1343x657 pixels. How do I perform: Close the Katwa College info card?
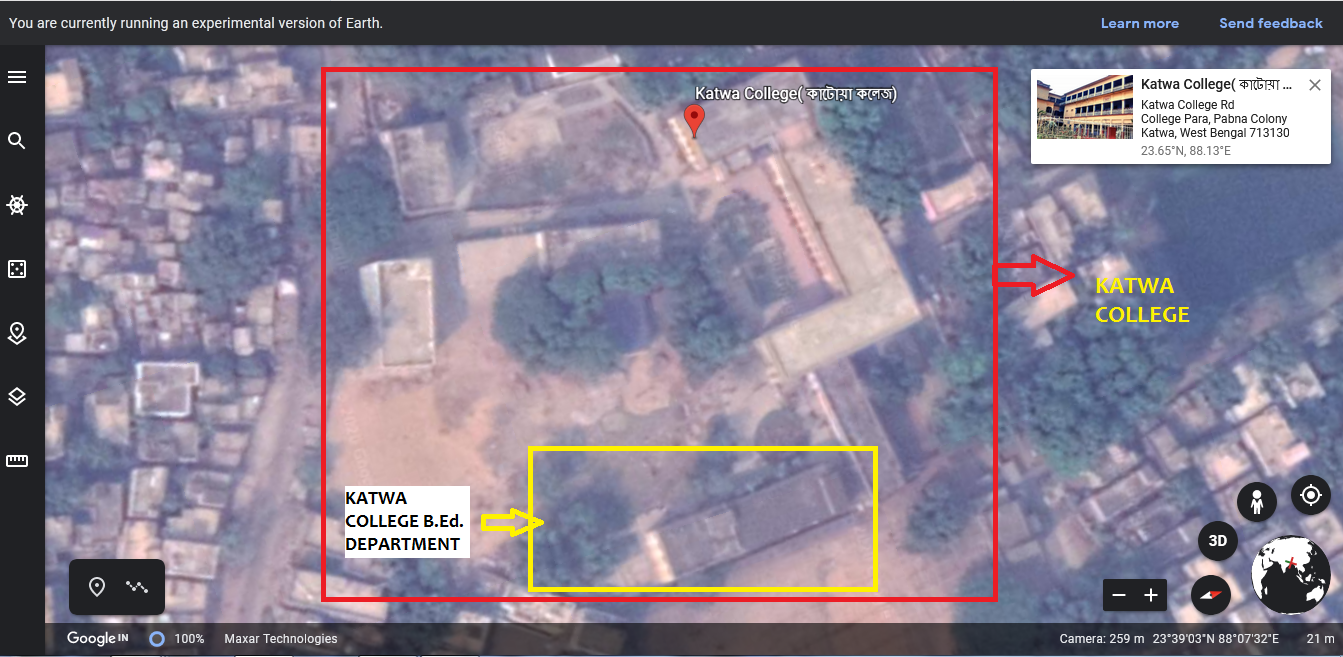click(1314, 86)
